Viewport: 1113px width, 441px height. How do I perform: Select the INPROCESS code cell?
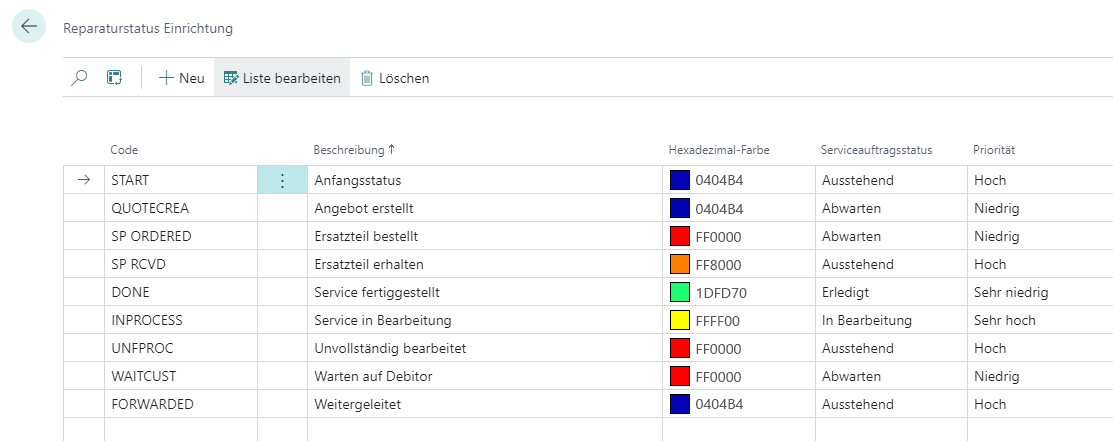tap(181, 320)
